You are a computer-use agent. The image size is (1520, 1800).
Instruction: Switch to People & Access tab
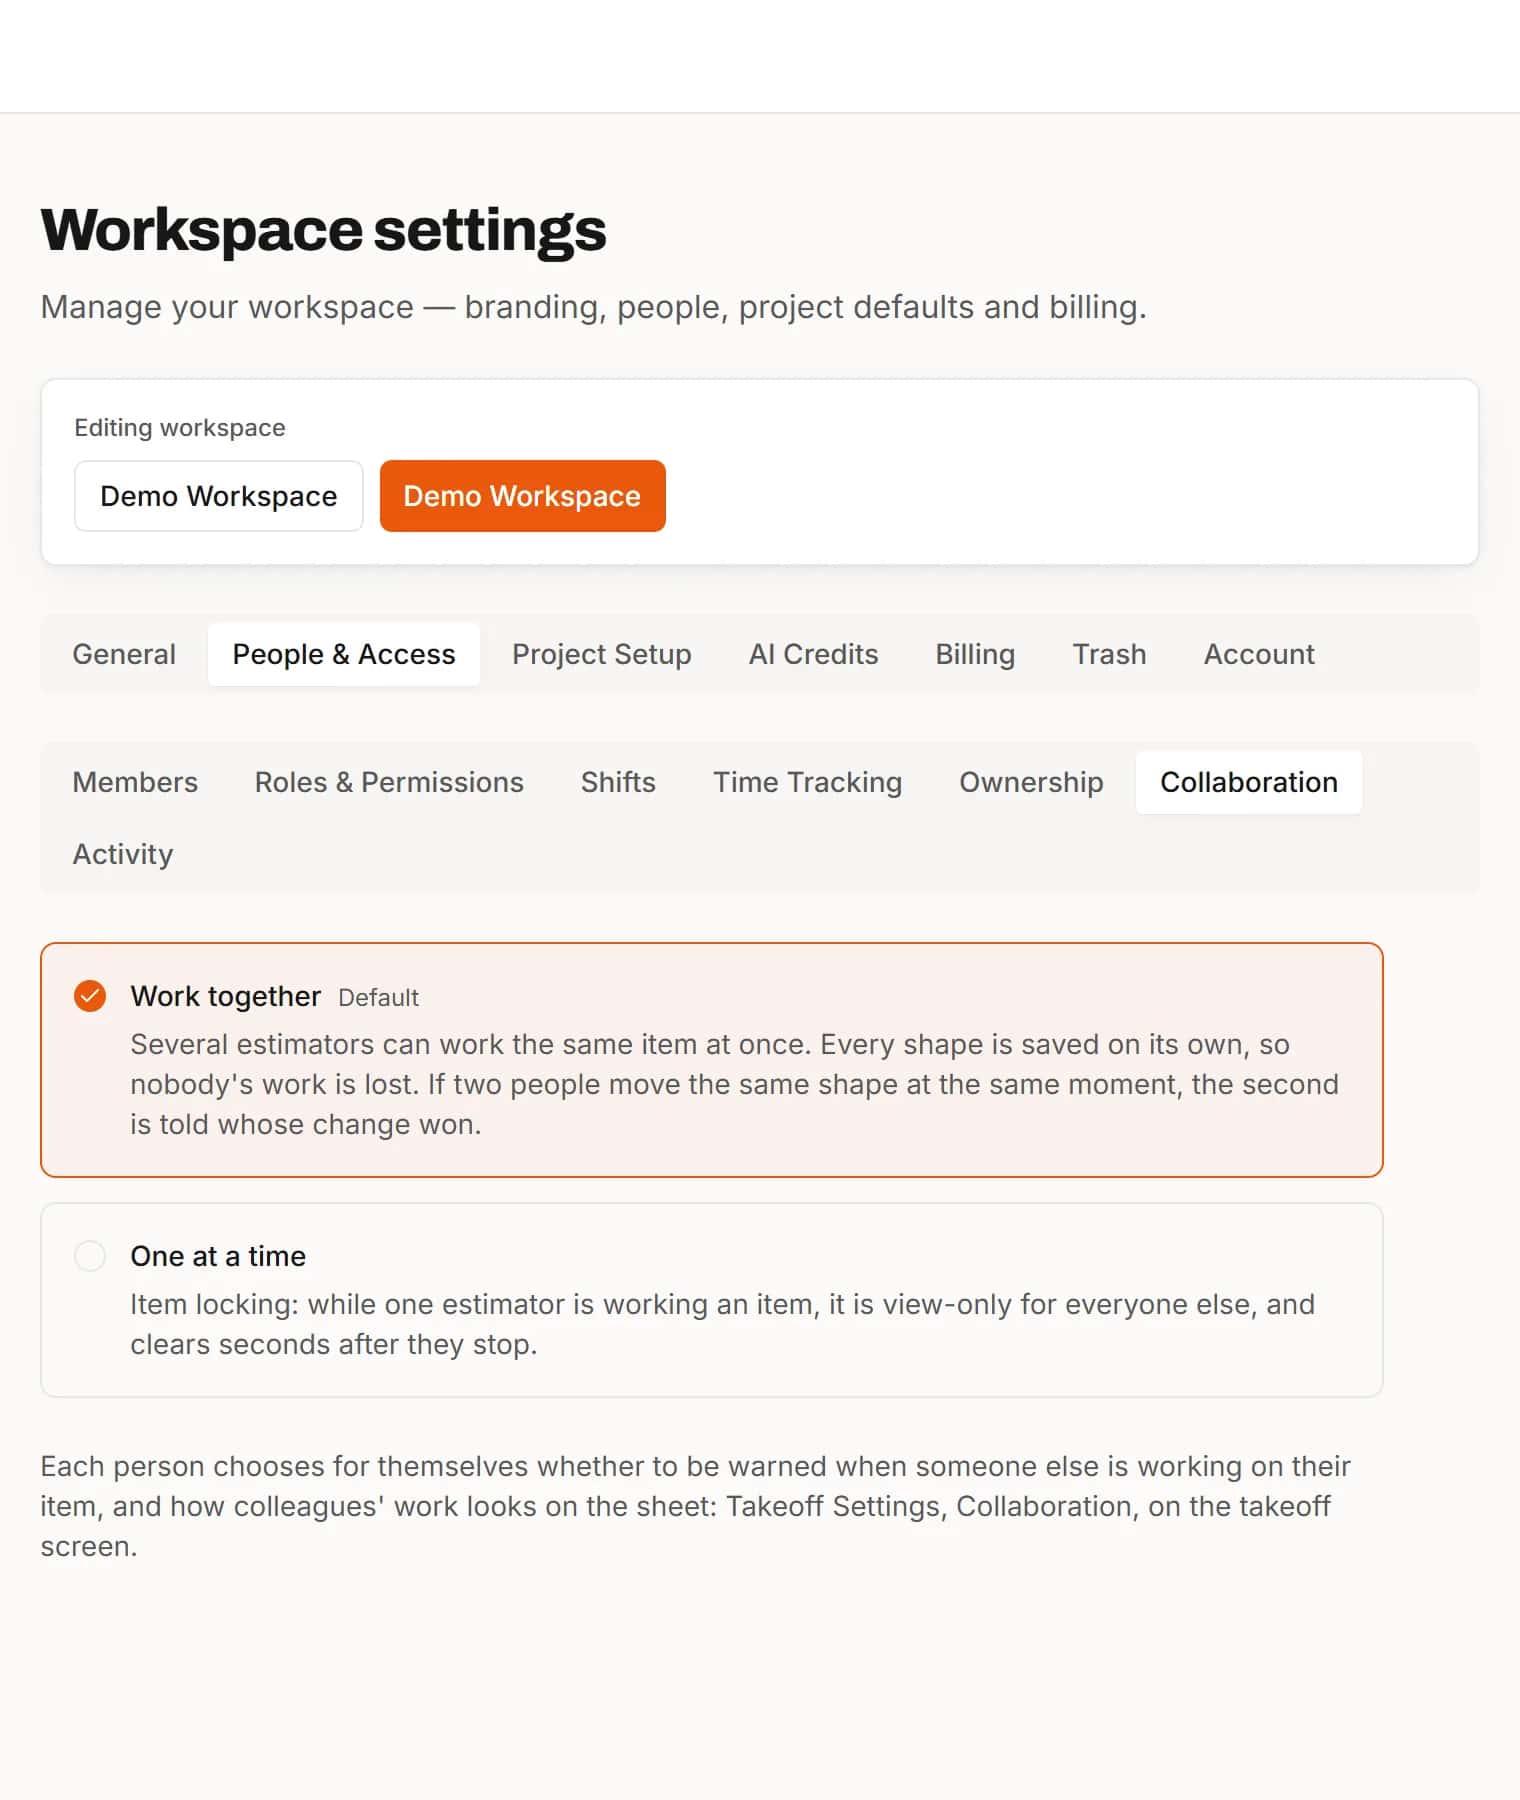344,654
